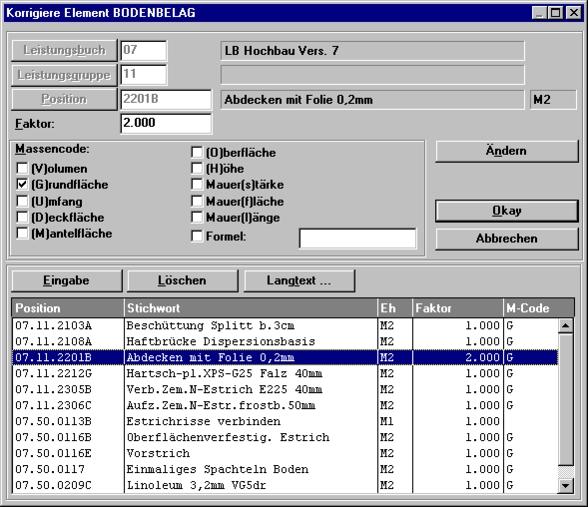Select row Linoleum 3,2mm VG5dr
Image resolution: width=588 pixels, height=507 pixels.
point(285,485)
